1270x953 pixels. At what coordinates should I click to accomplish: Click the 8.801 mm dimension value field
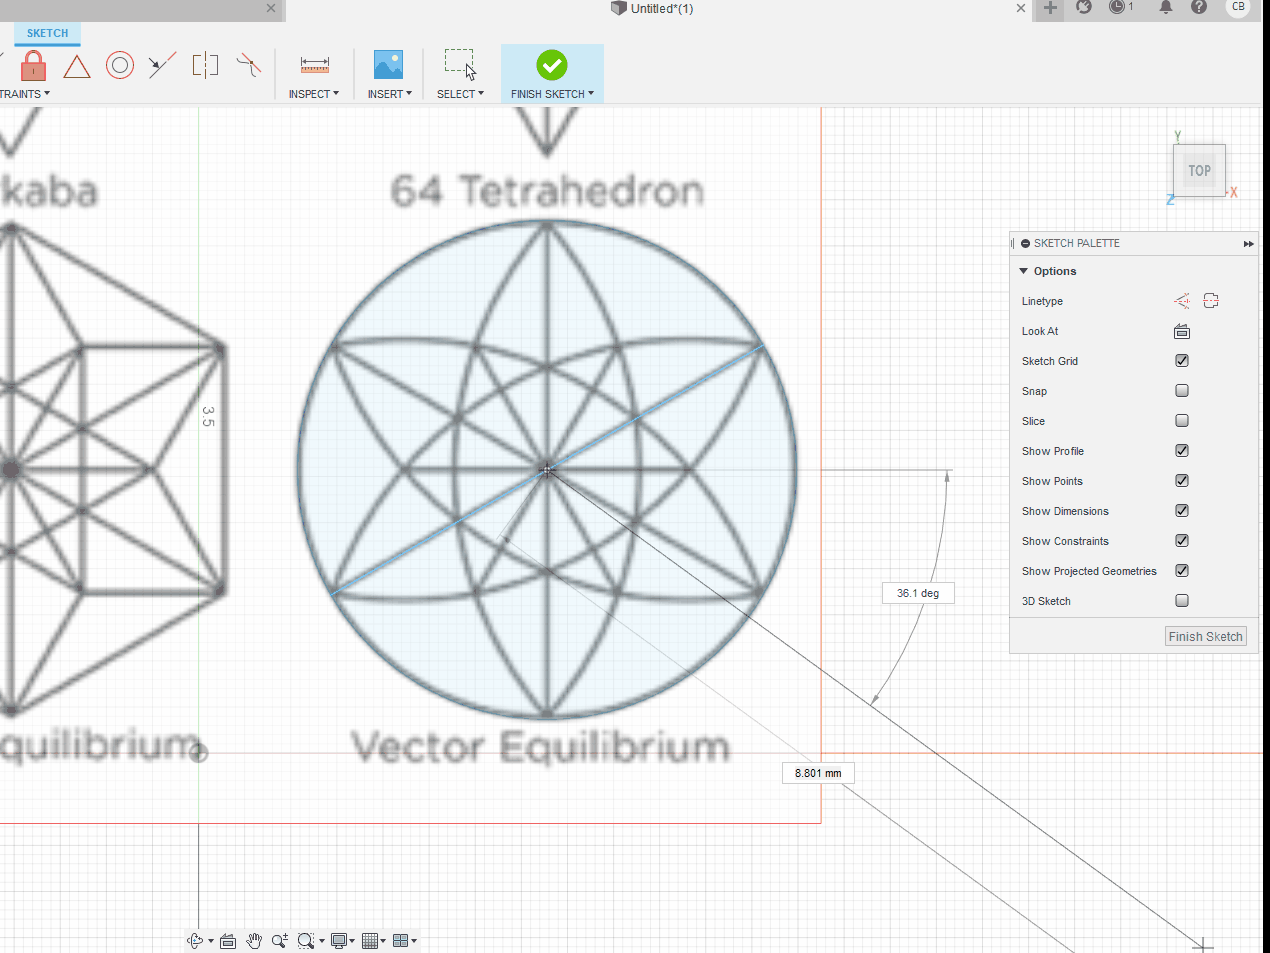pos(817,772)
